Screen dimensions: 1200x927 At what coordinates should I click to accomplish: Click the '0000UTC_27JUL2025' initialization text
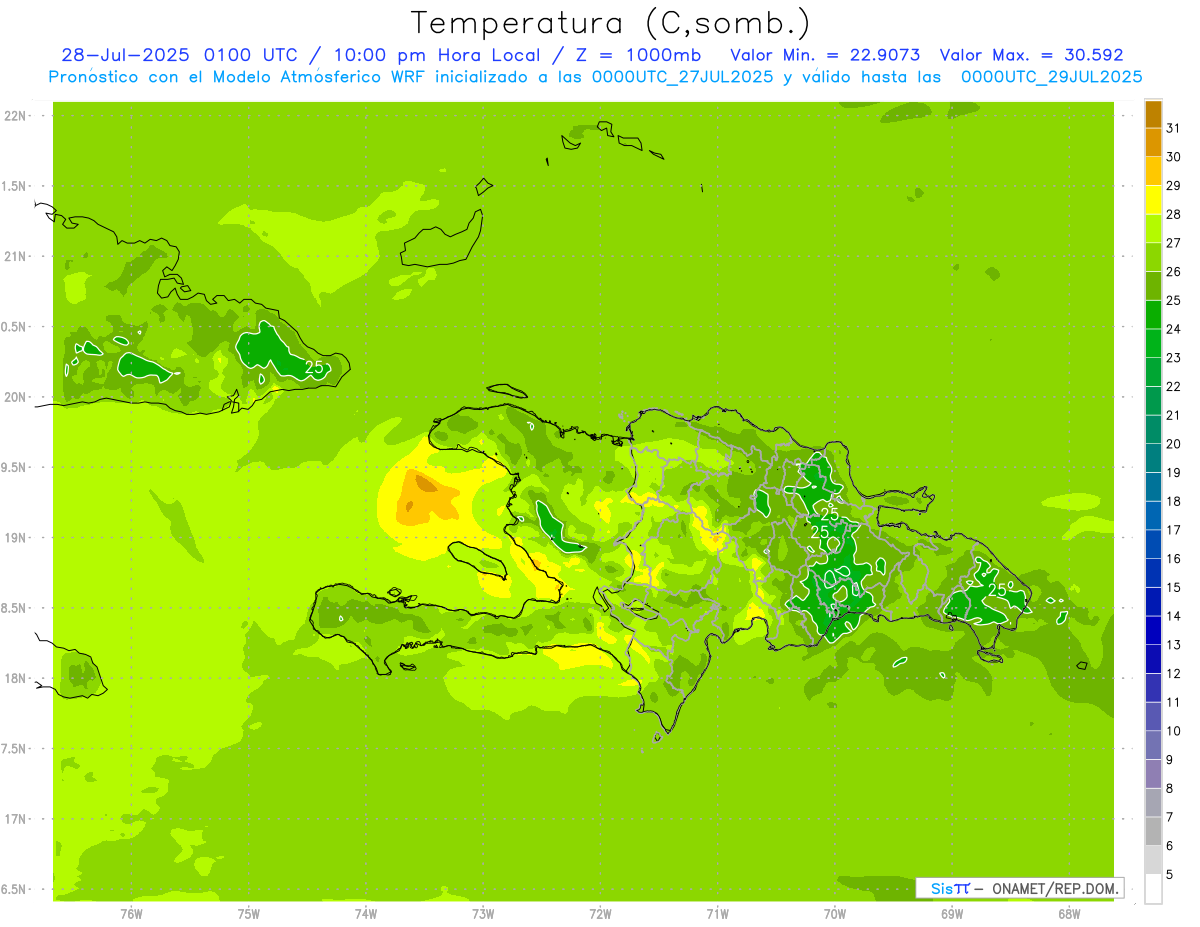(681, 77)
